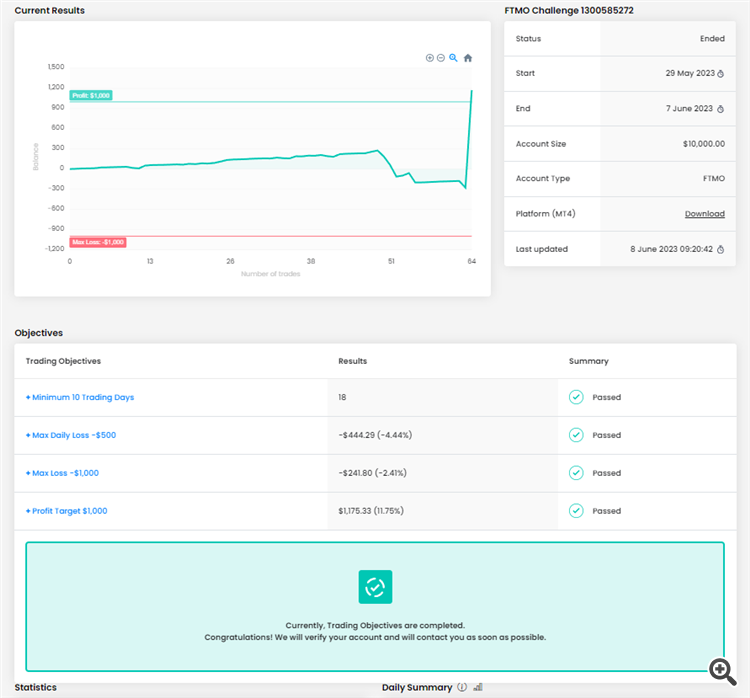Click the Last updated label
Viewport: 750px width, 698px height.
point(541,249)
